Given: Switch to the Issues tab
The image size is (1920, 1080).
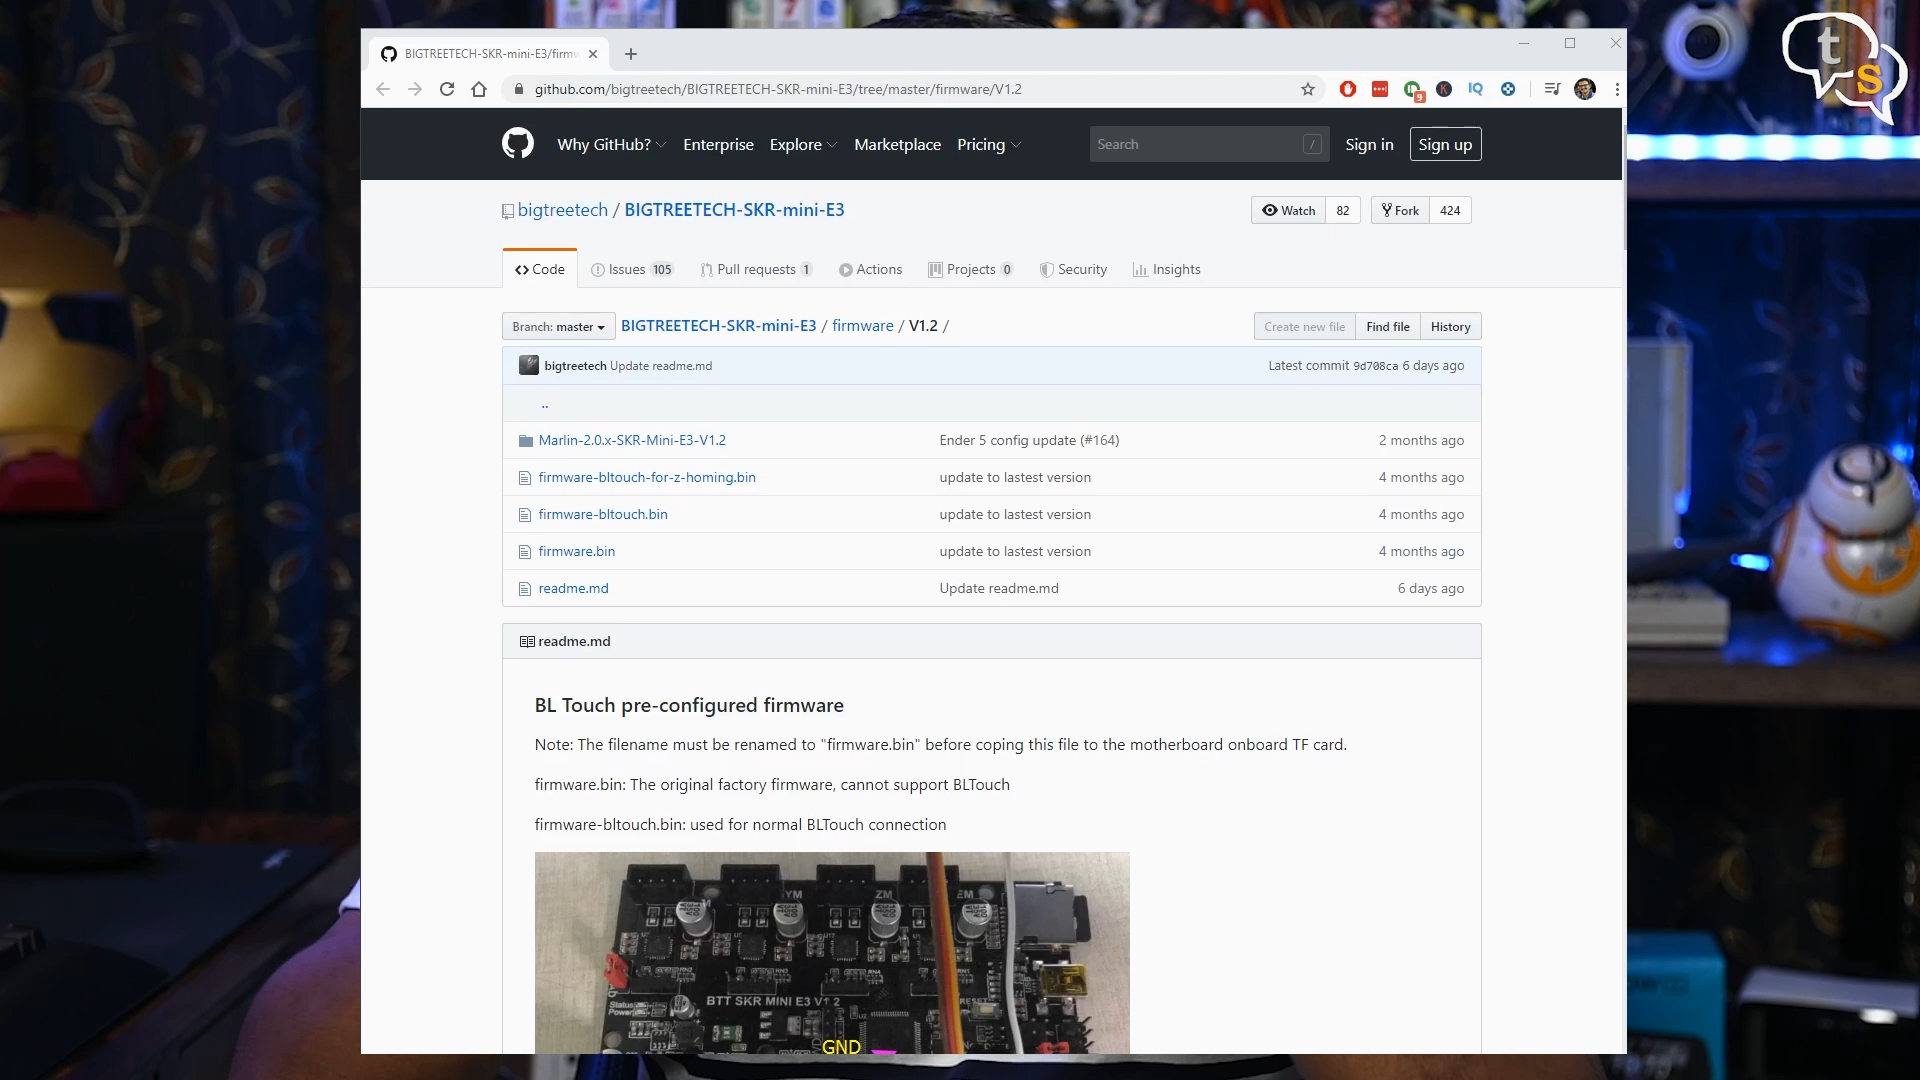Looking at the screenshot, I should tap(632, 269).
